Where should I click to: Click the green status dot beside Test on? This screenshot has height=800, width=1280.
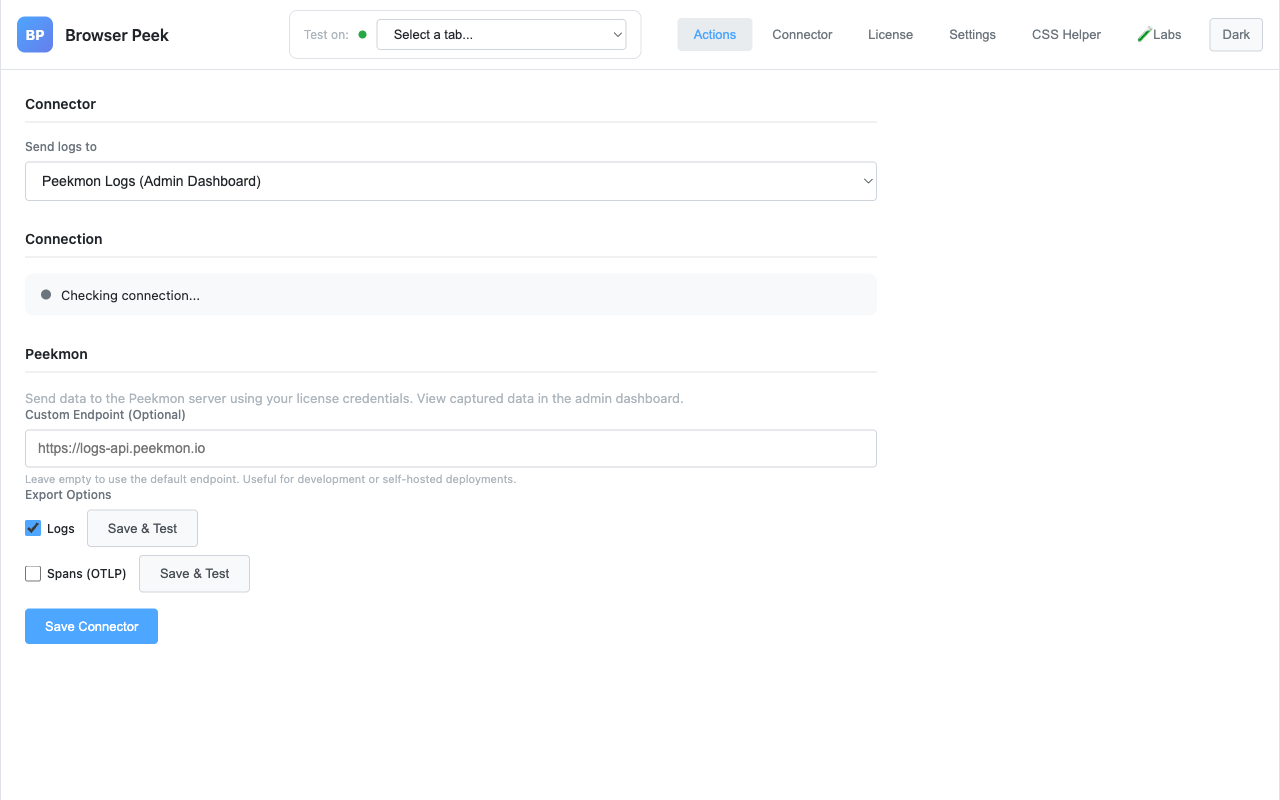pyautogui.click(x=362, y=34)
